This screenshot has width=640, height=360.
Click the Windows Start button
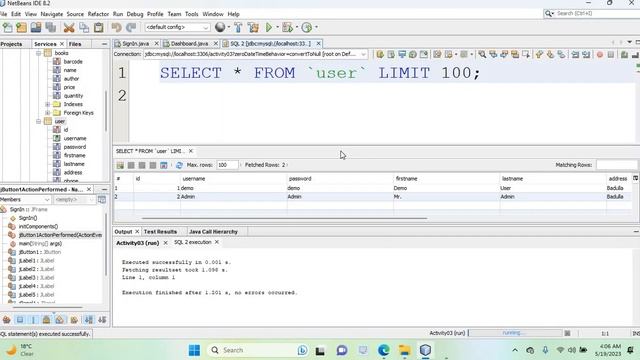[194, 350]
